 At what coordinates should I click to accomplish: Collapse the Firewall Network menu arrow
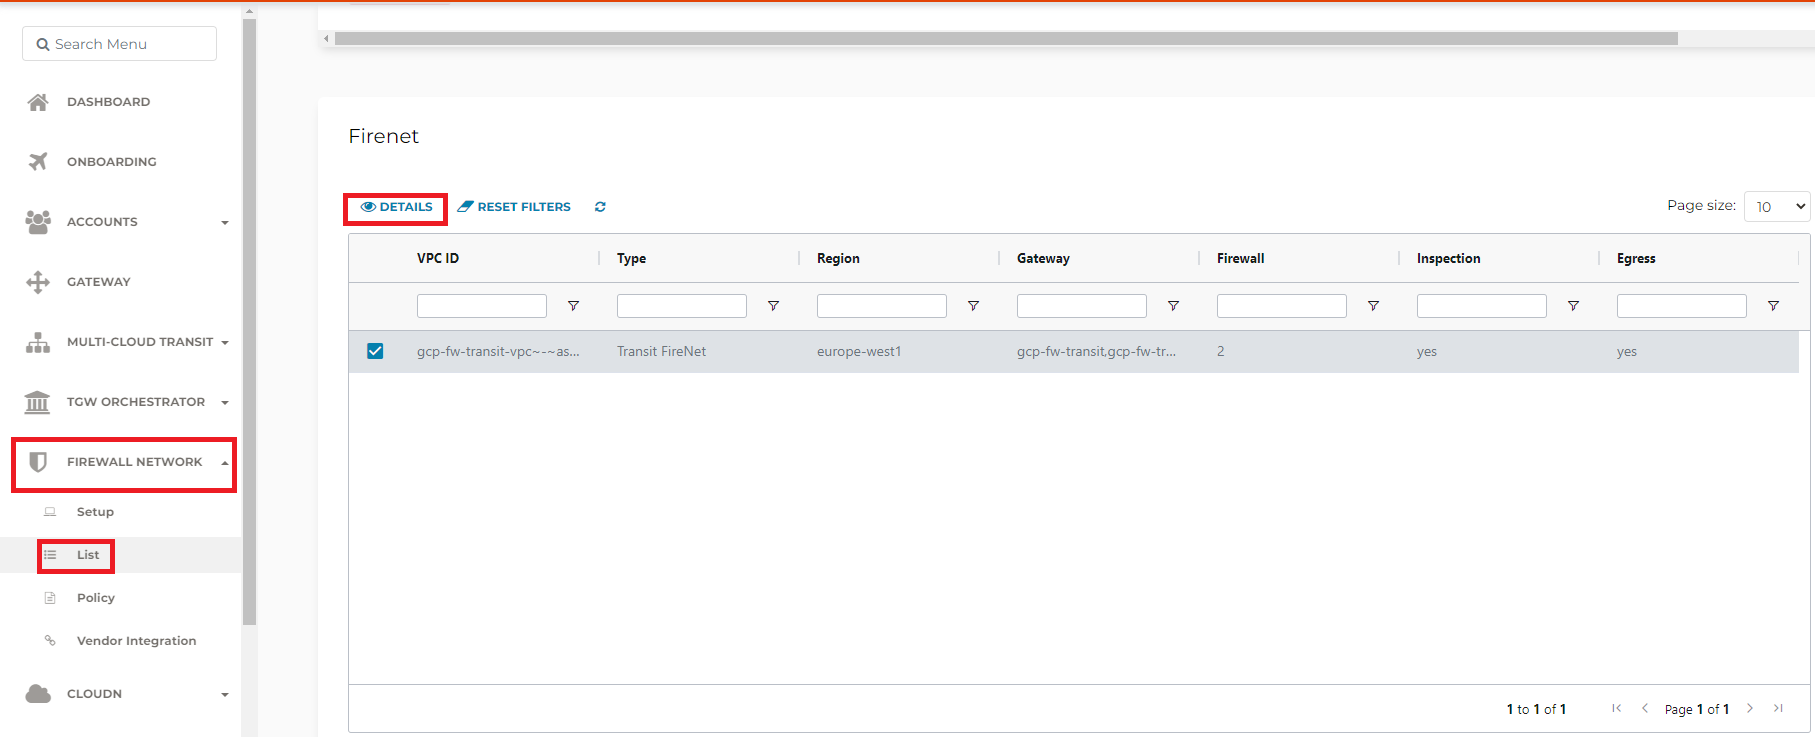tap(225, 463)
